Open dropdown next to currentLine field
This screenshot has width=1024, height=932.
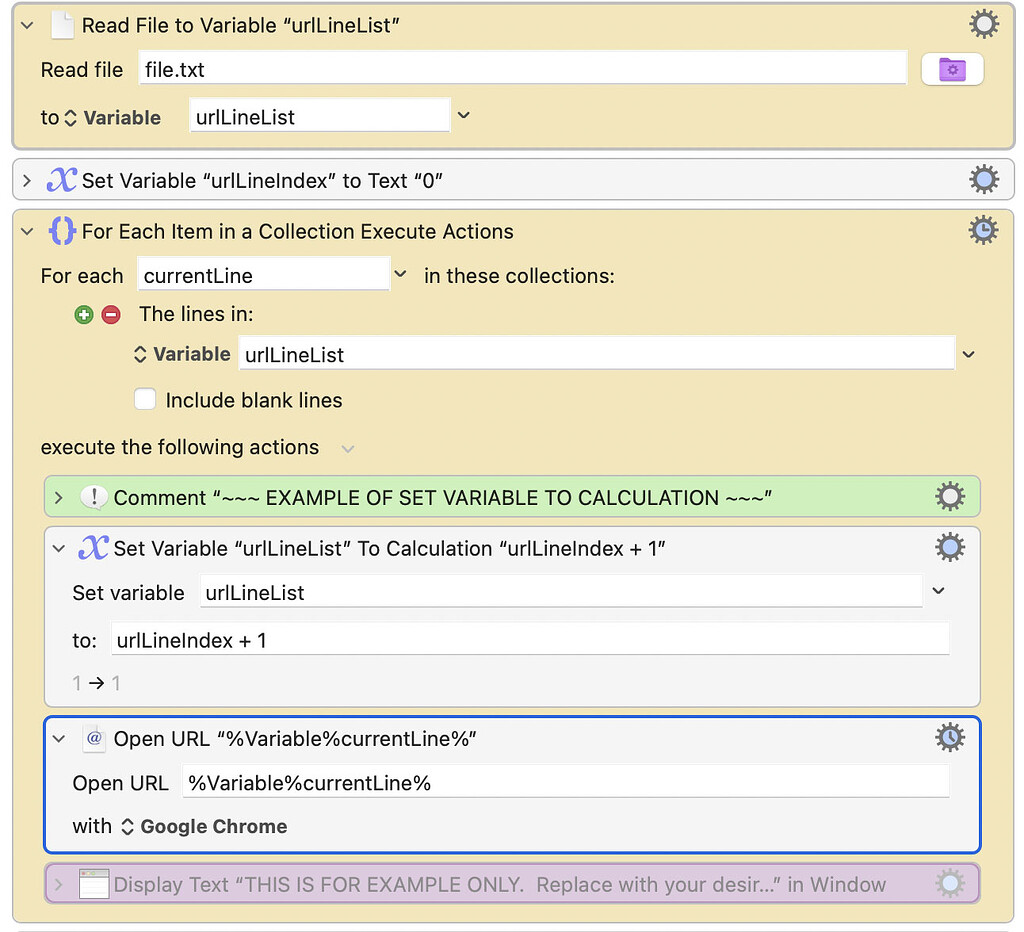400,274
